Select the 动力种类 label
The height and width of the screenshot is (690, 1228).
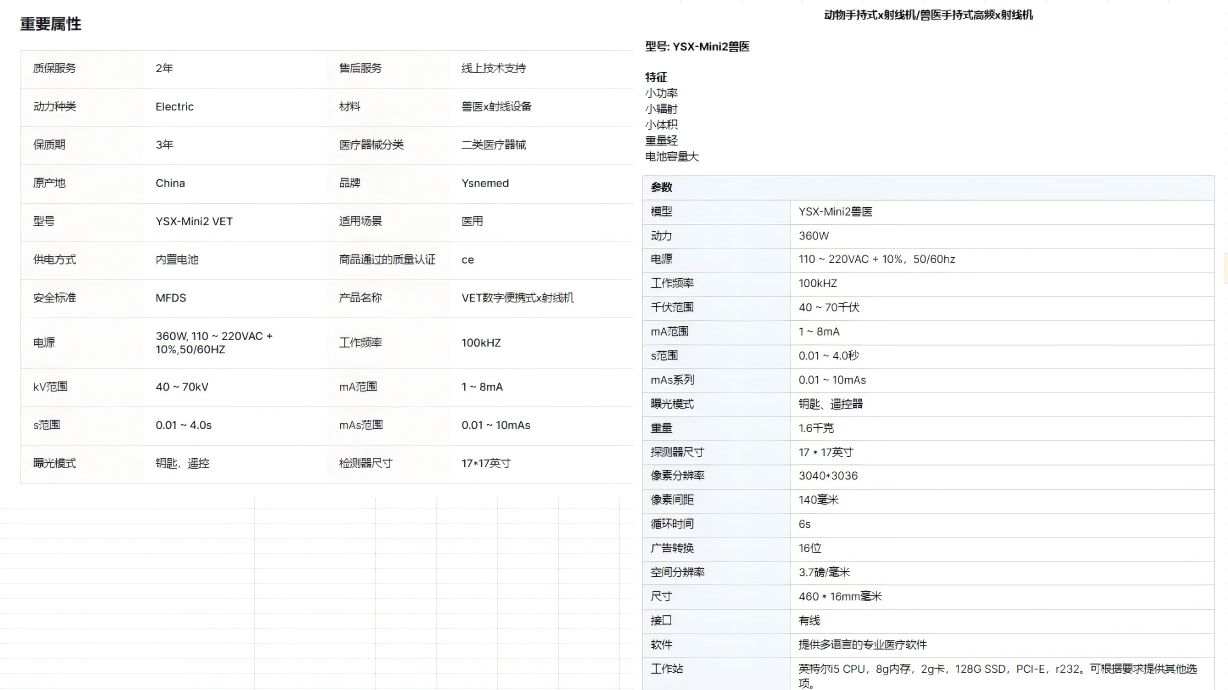54,106
